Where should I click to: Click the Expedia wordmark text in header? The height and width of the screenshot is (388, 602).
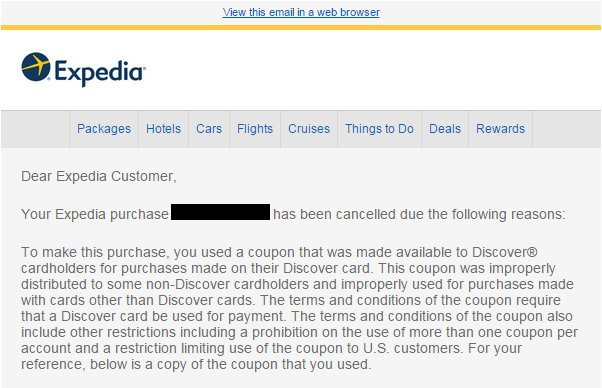tap(100, 73)
